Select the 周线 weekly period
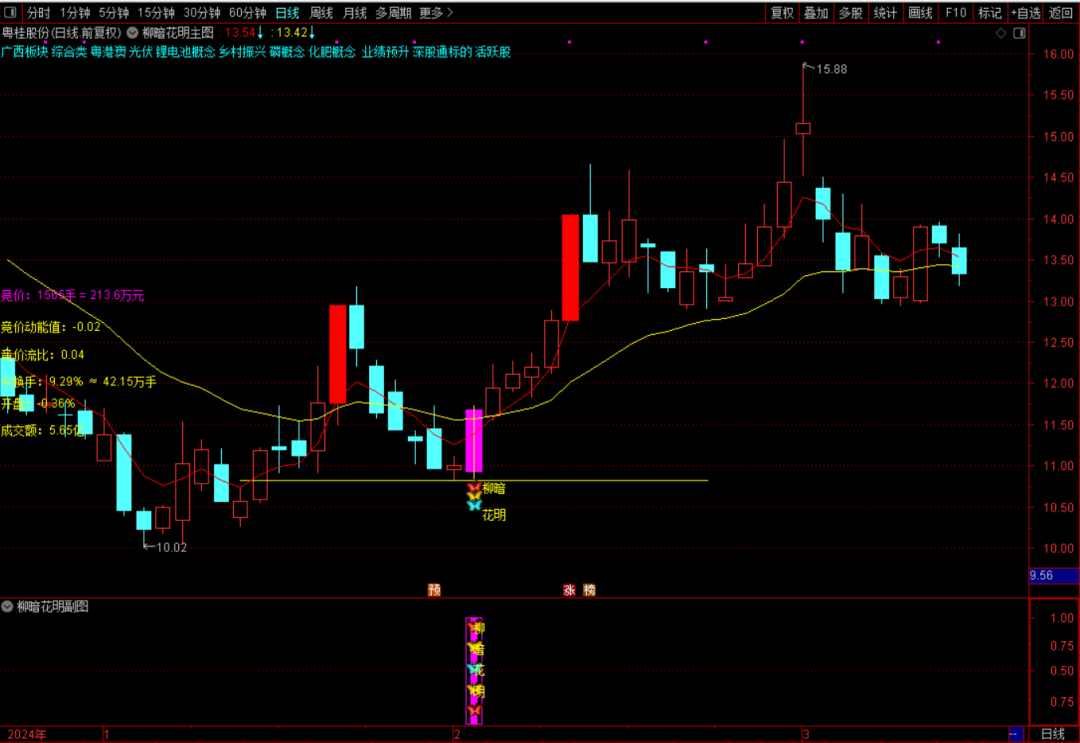The height and width of the screenshot is (743, 1080). coord(321,13)
